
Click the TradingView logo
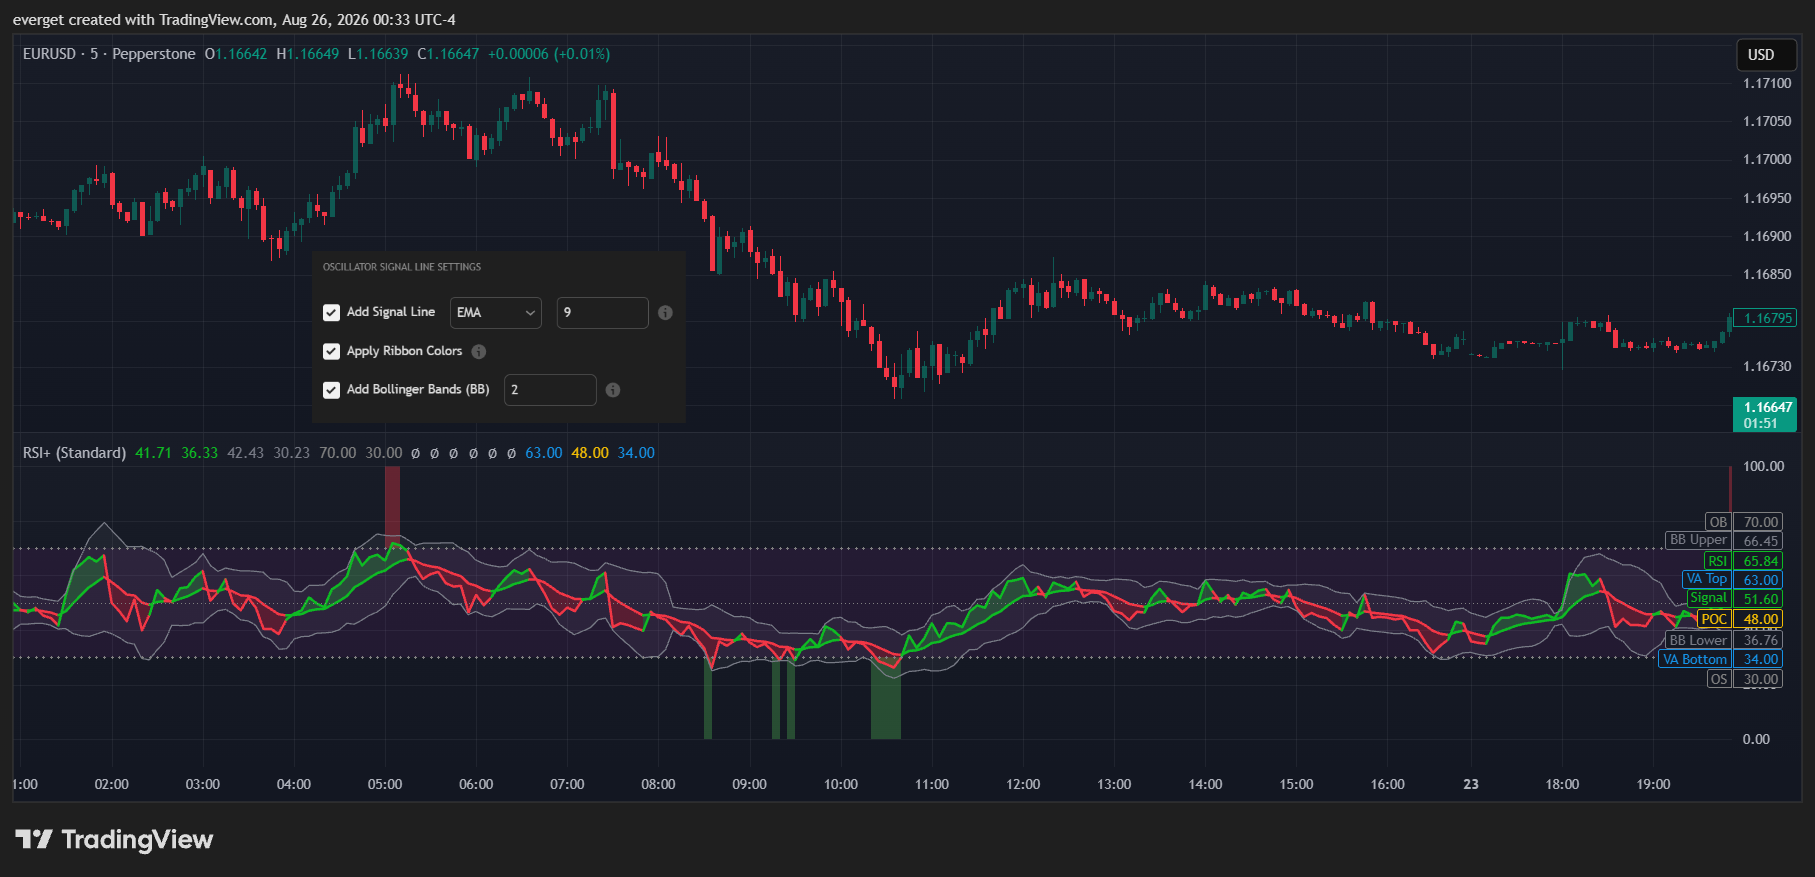114,839
